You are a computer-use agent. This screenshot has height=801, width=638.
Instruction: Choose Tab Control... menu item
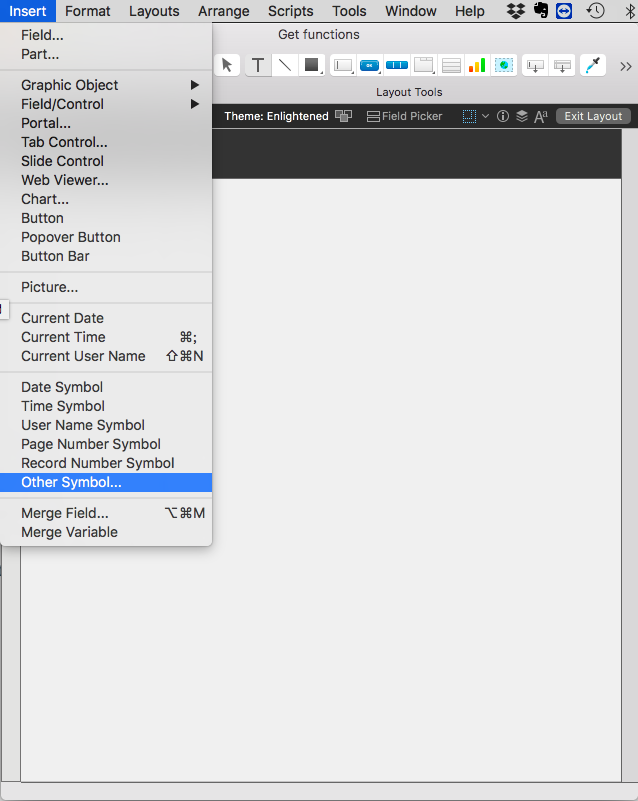[106, 142]
